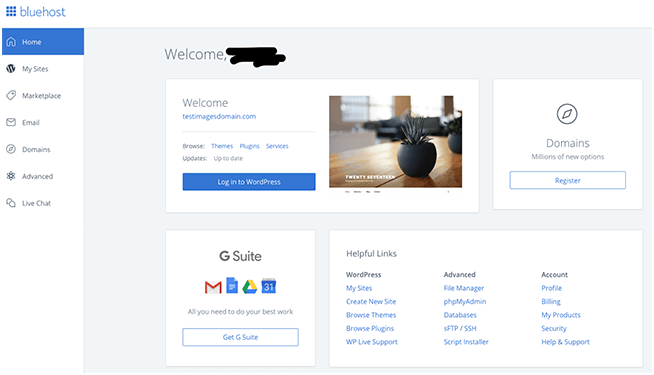Screen dimensions: 654x375
Task: Click the atom icon beside Advanced
Action: point(11,176)
